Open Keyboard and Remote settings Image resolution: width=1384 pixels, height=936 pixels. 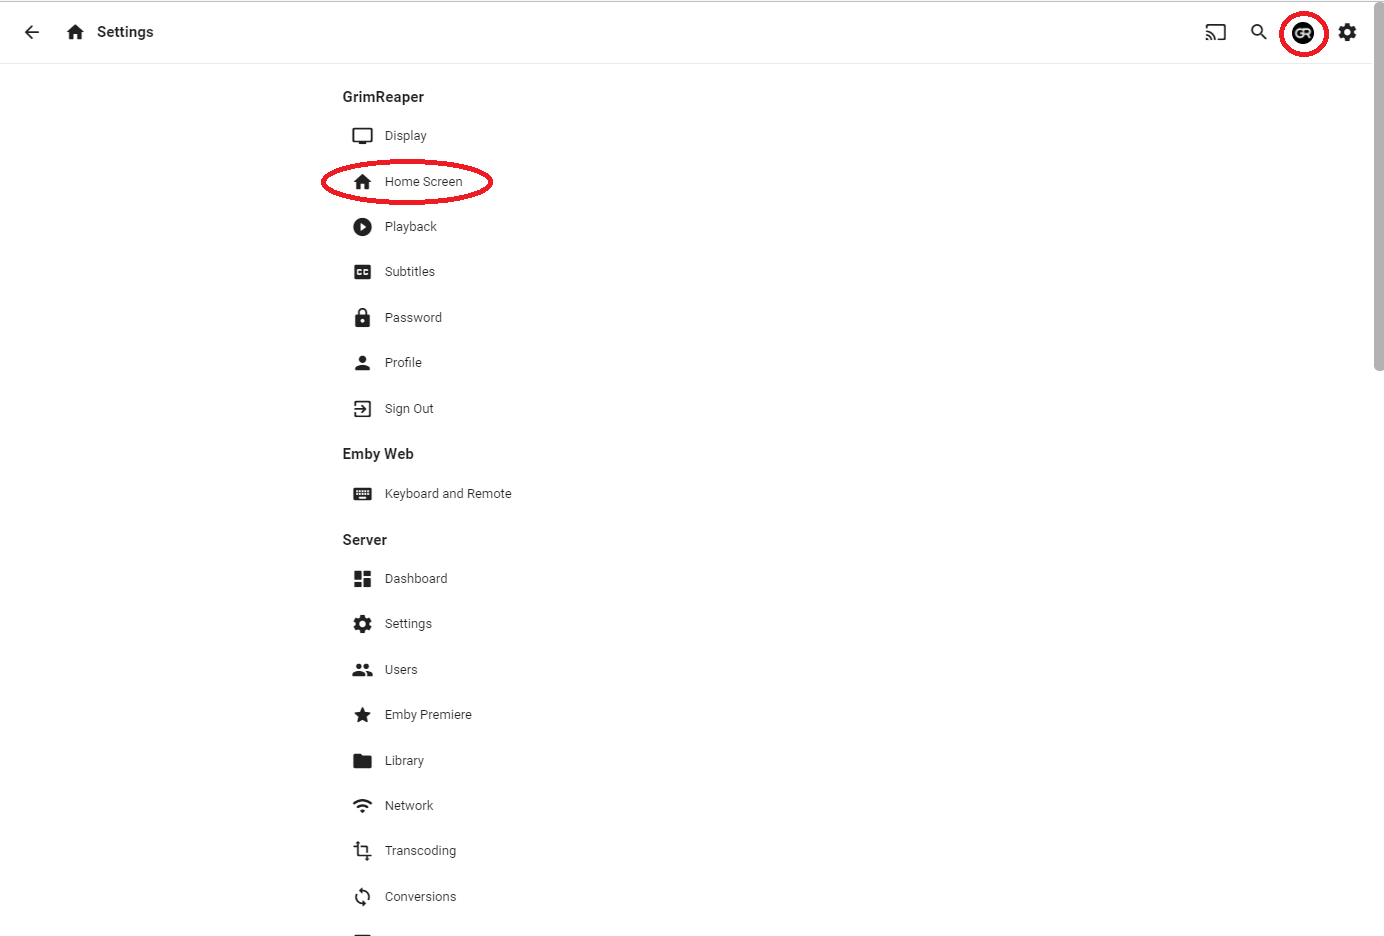point(447,494)
